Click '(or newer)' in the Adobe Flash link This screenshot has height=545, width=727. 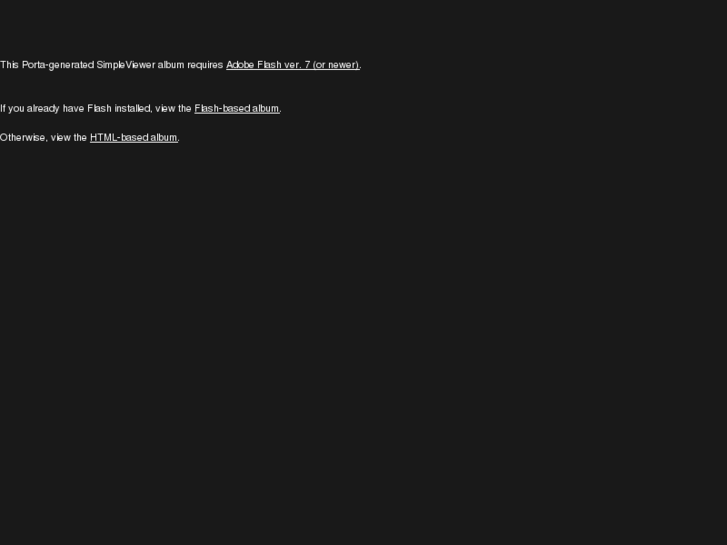[x=336, y=65]
